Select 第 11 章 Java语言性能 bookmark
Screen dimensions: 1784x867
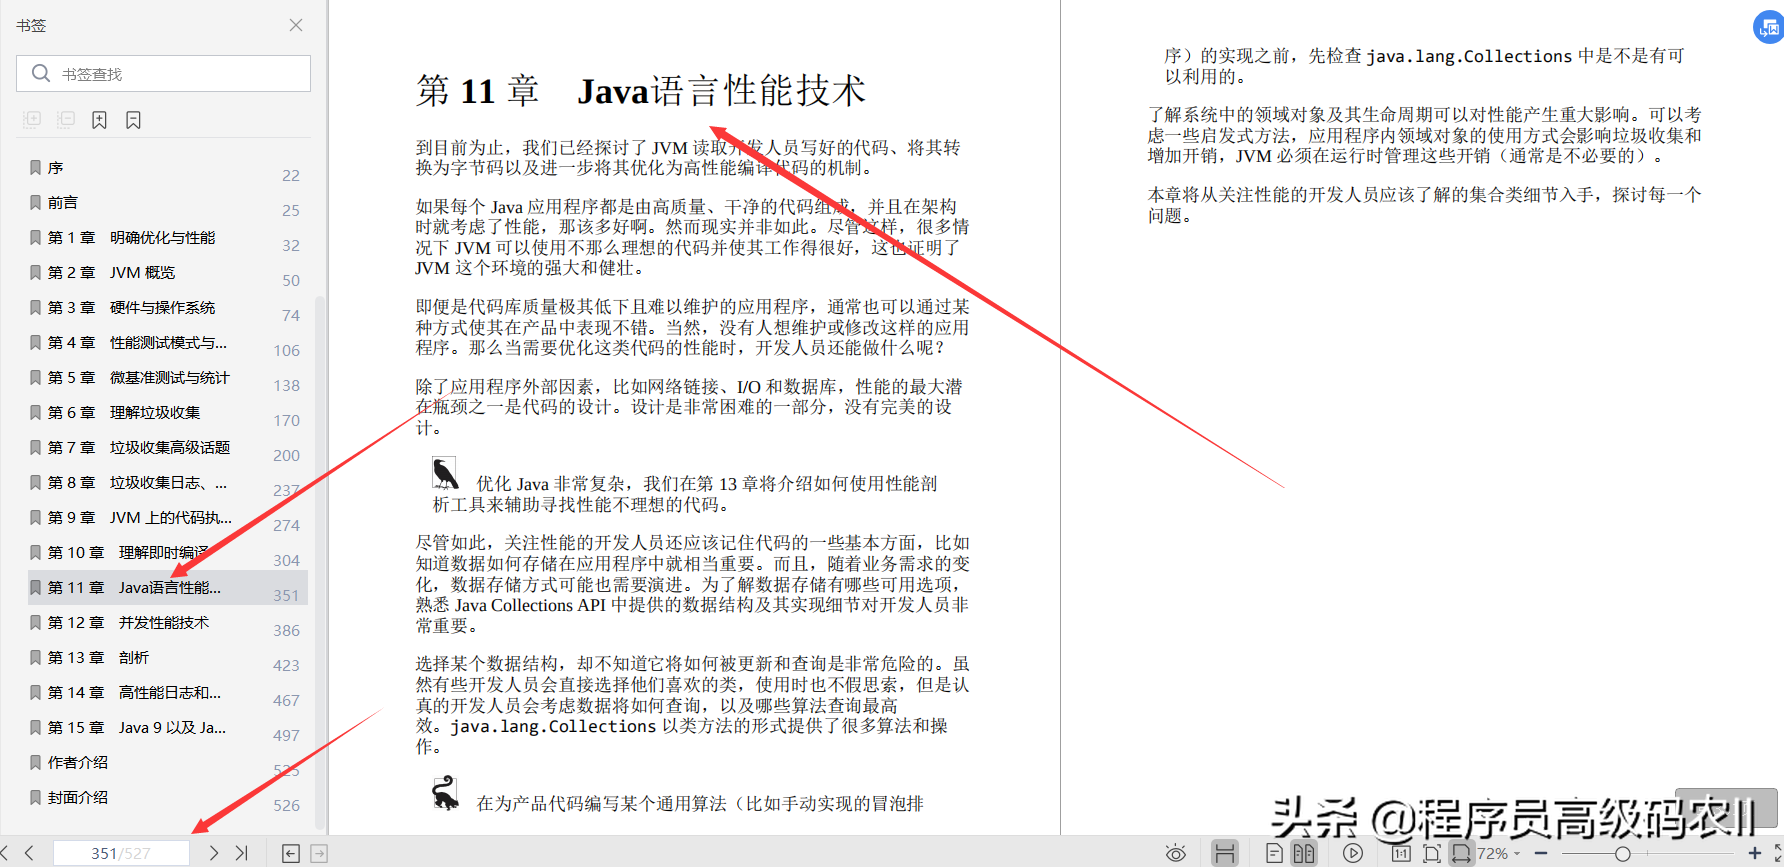coord(168,588)
